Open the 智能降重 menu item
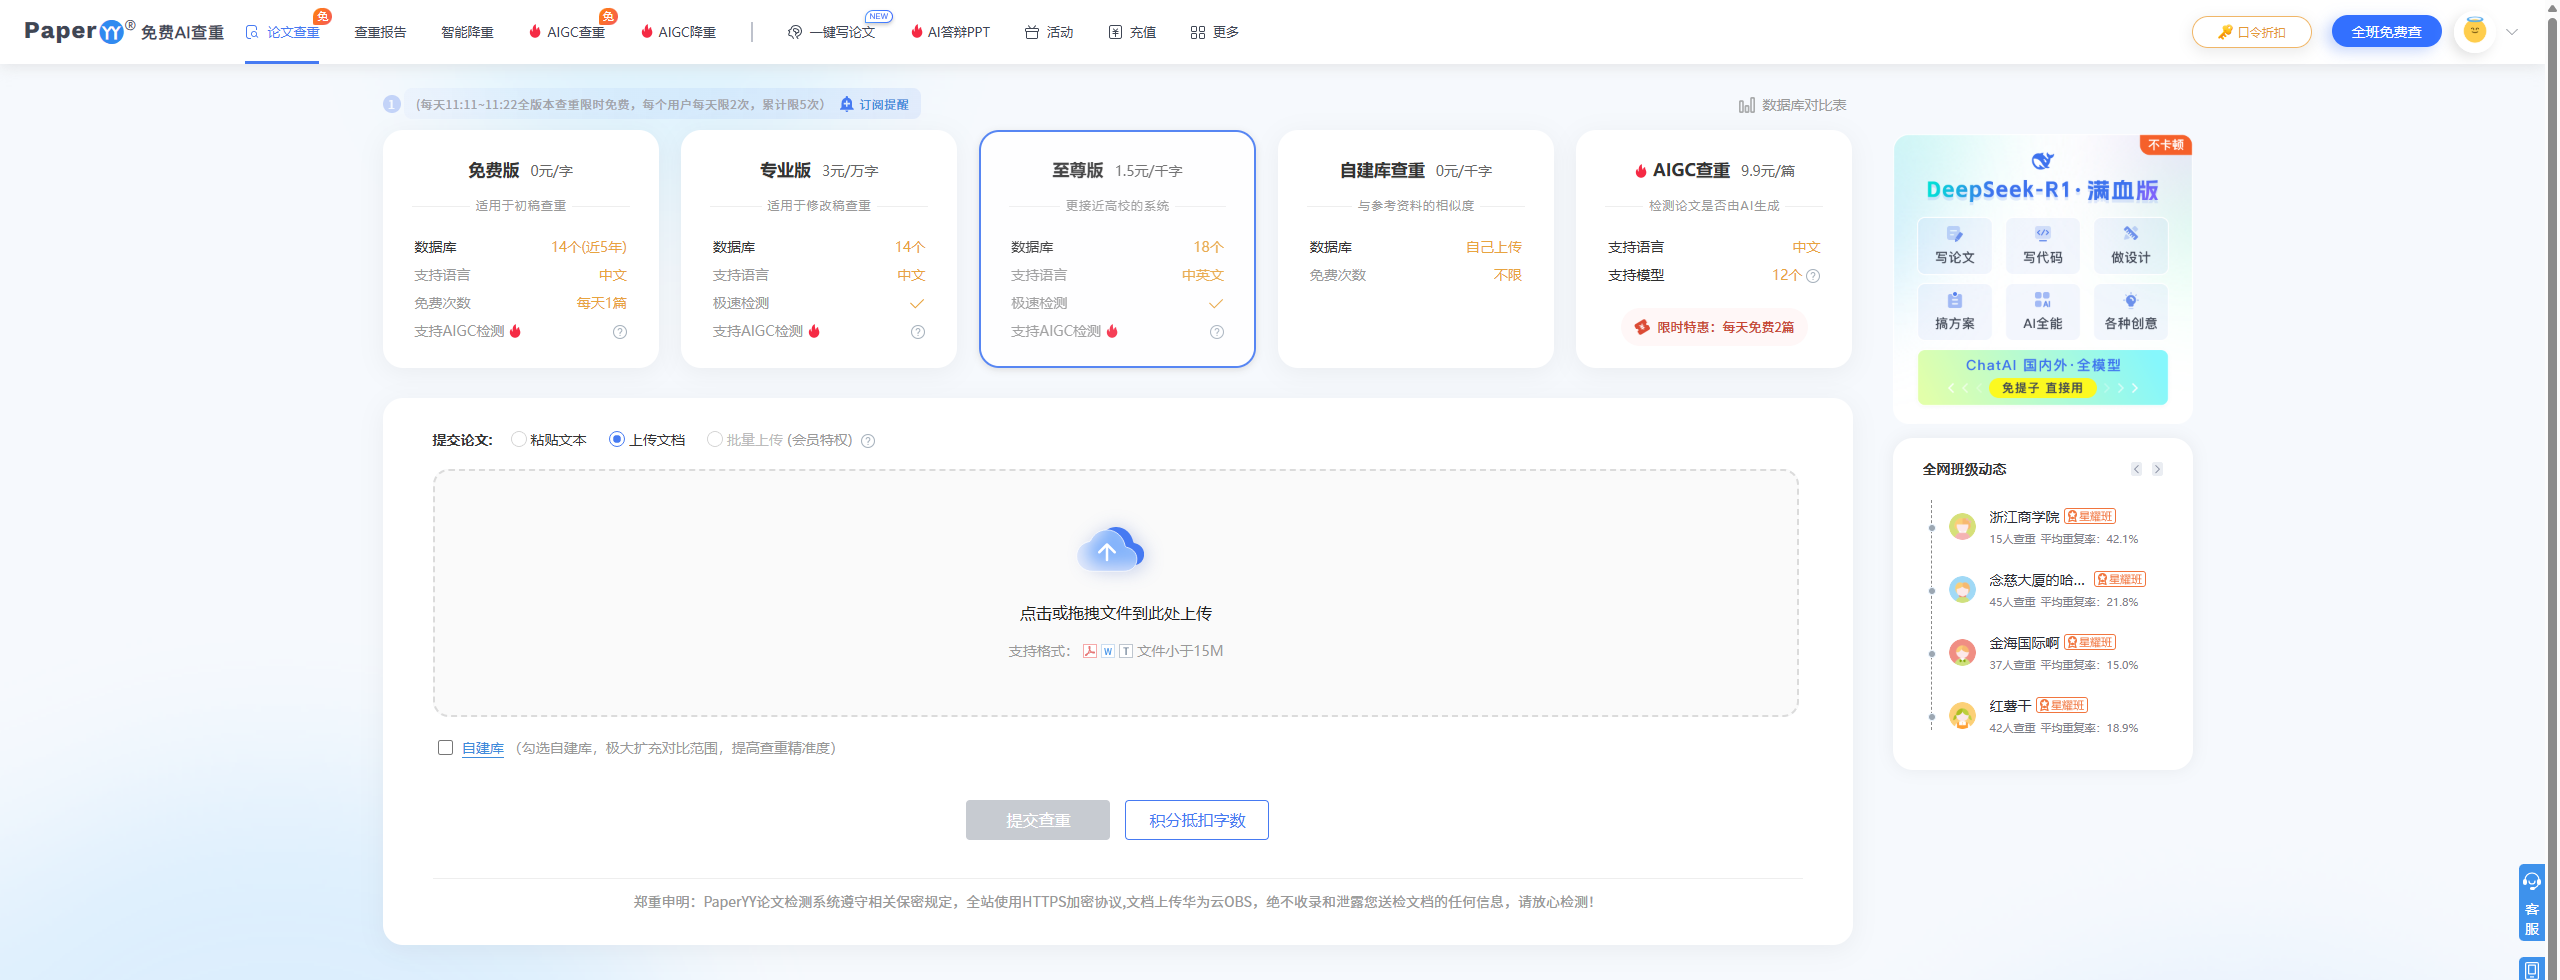Image resolution: width=2560 pixels, height=980 pixels. (467, 32)
